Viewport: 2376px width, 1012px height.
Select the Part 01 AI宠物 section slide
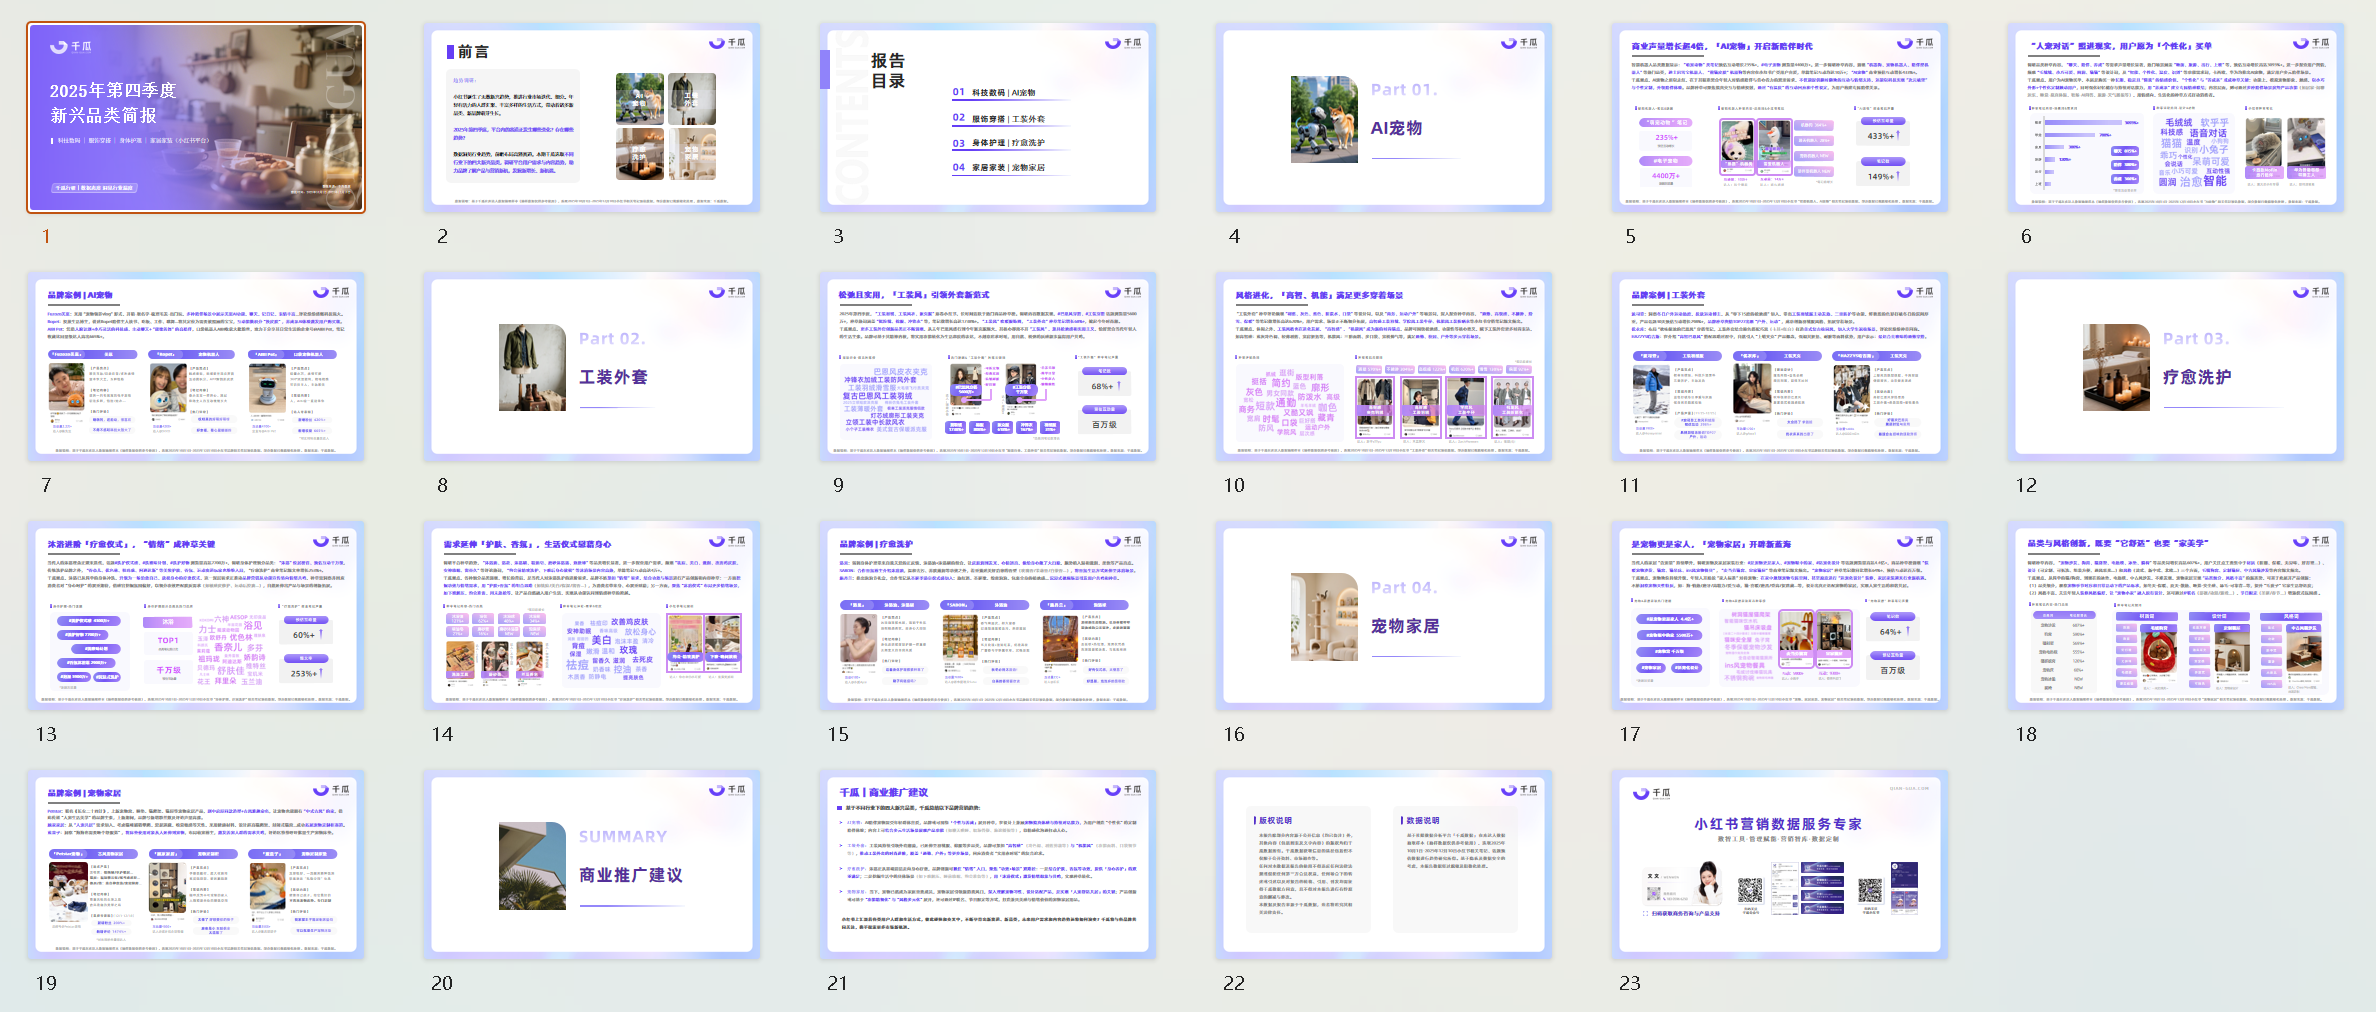click(x=1383, y=118)
